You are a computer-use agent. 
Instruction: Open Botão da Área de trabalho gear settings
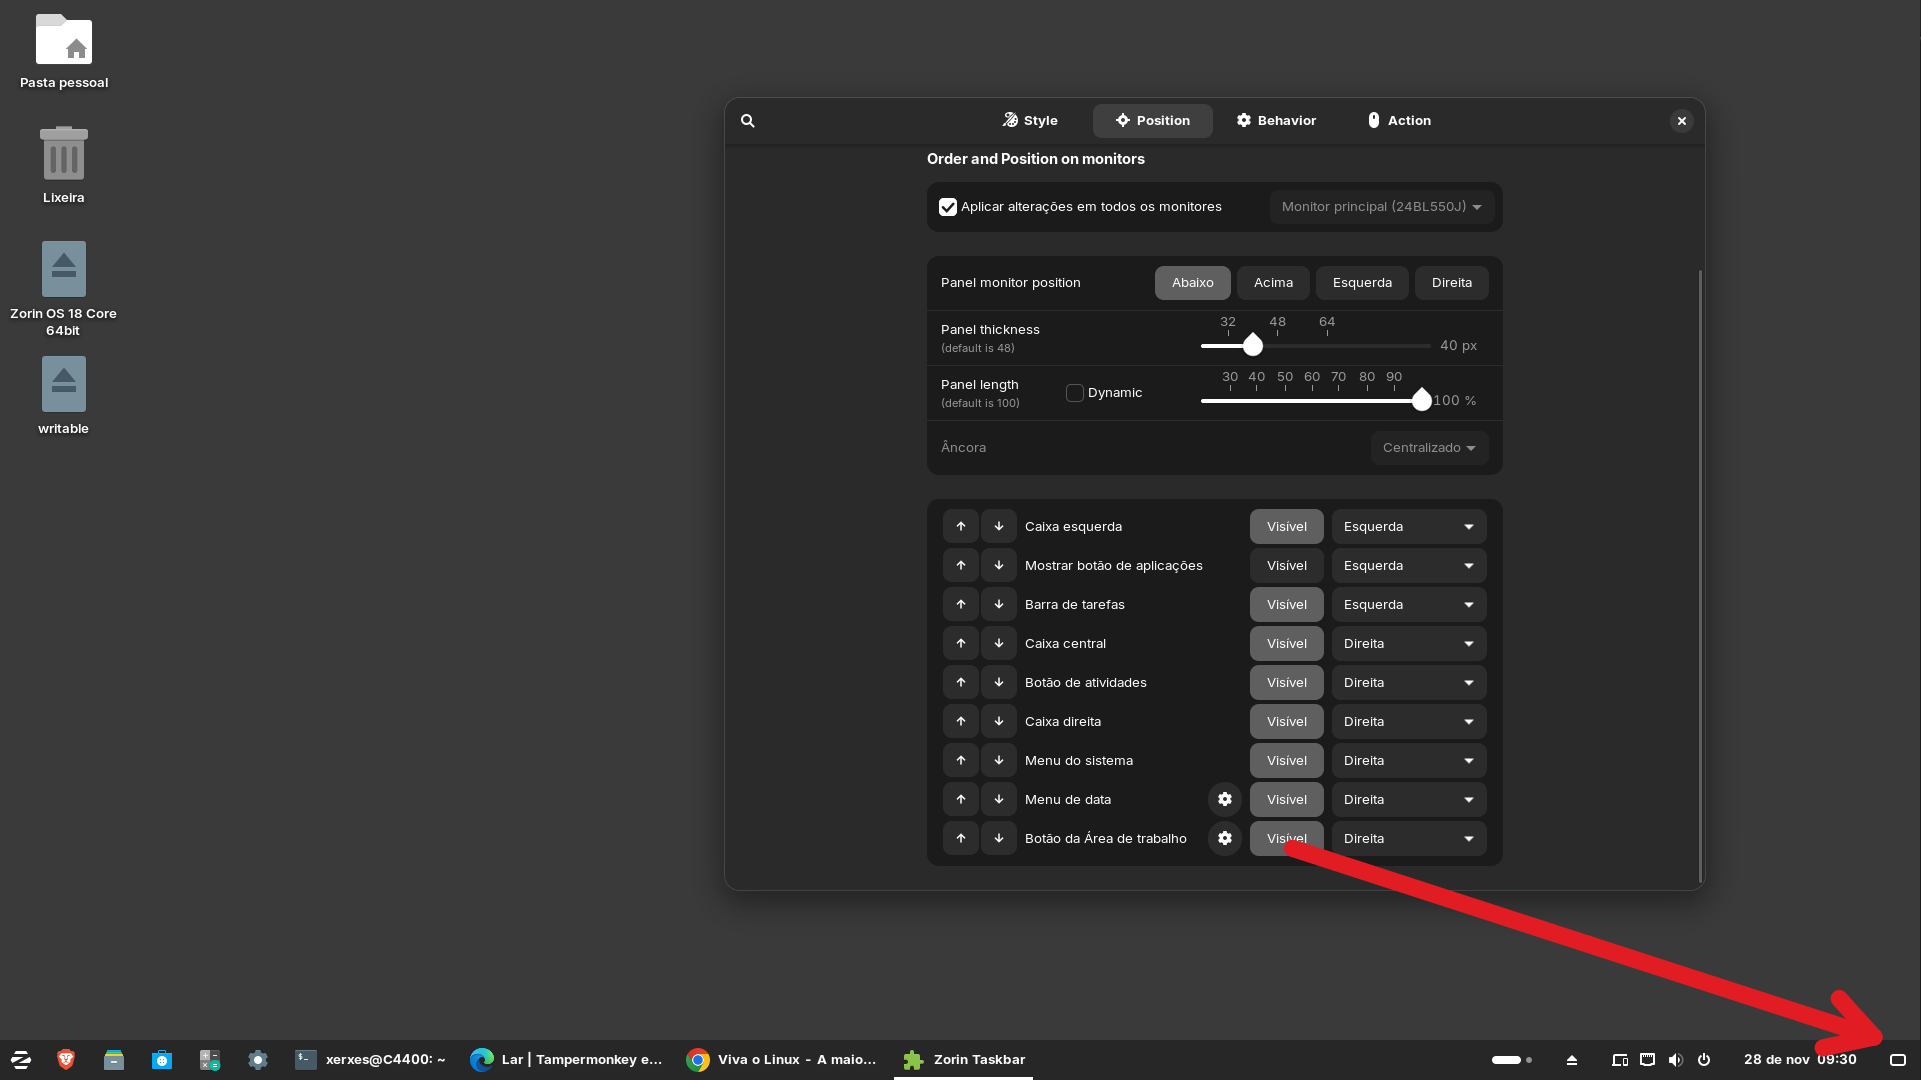pos(1224,839)
